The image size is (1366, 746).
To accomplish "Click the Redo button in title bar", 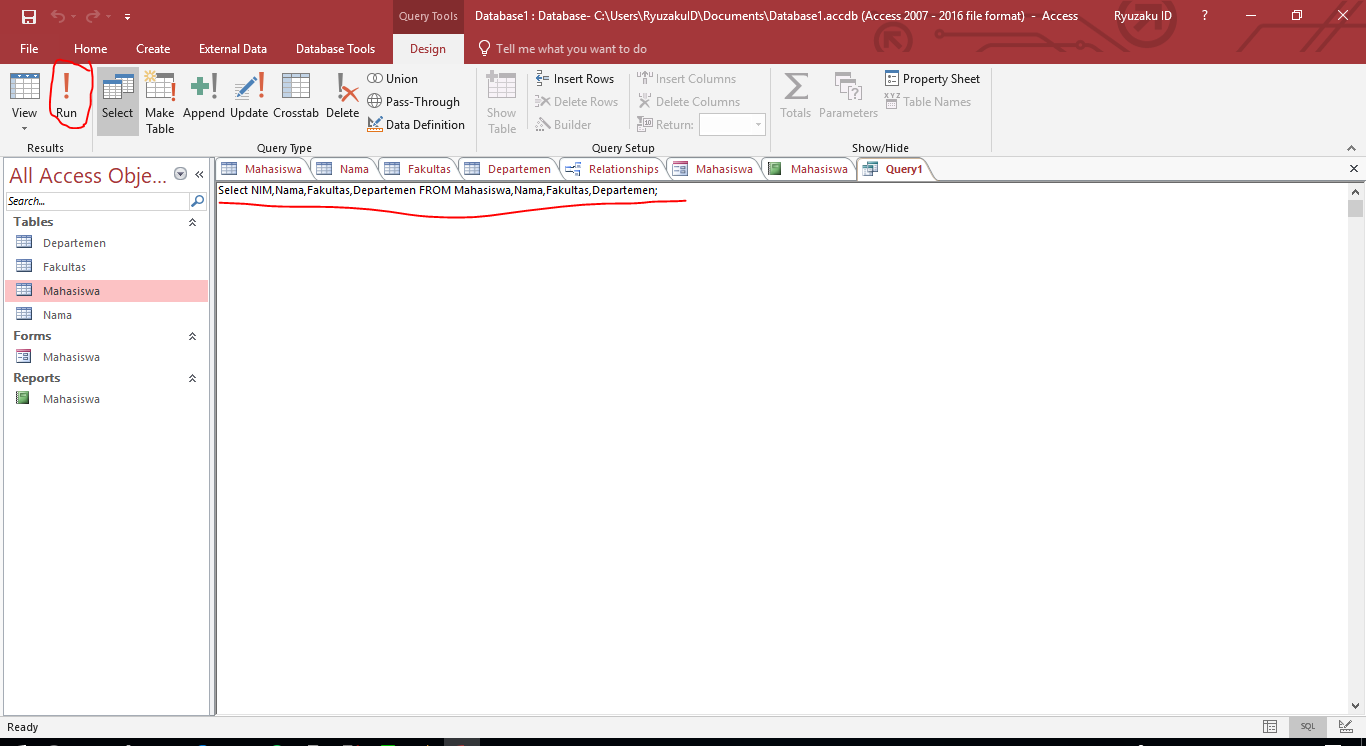I will point(93,16).
